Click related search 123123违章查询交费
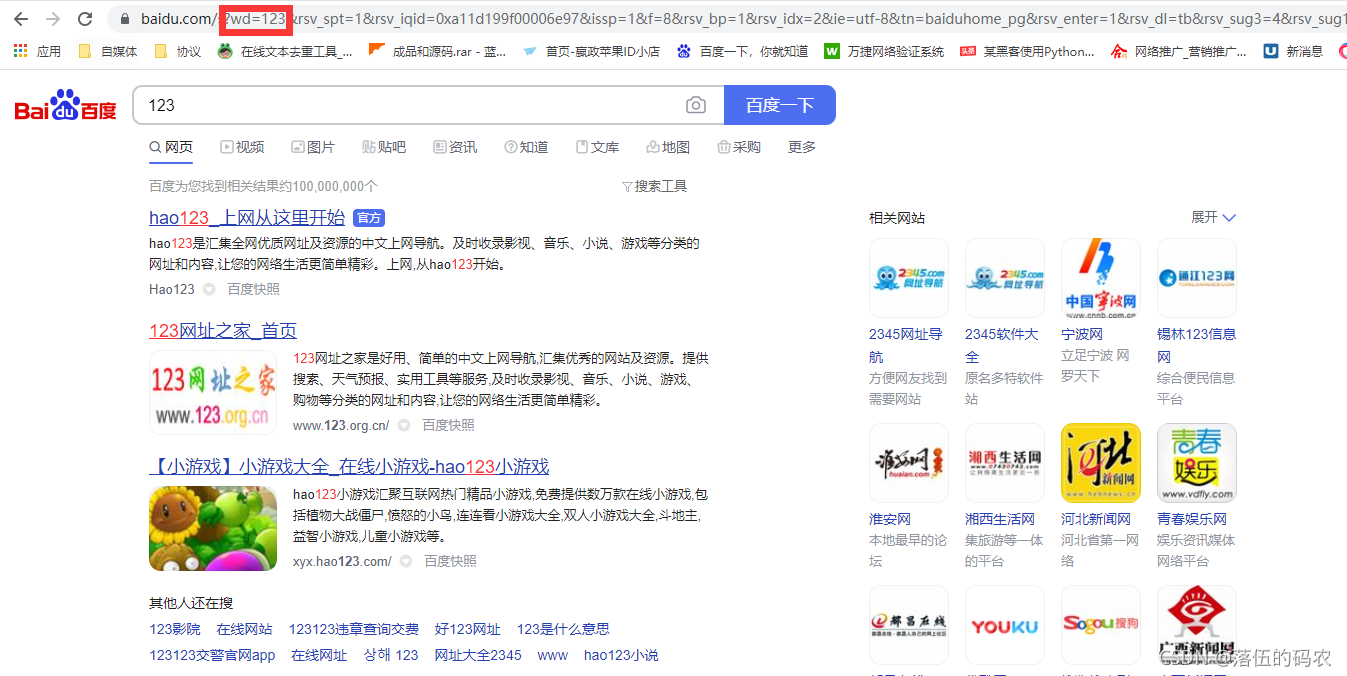This screenshot has width=1347, height=676. [354, 629]
